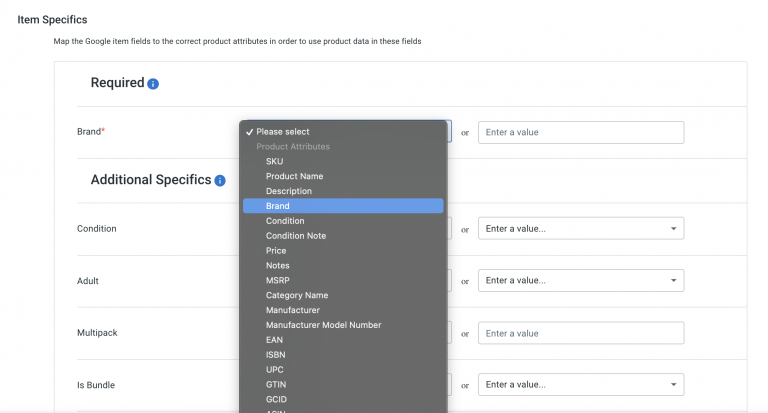Viewport: 768px width, 413px height.
Task: Pick the GTIN attribute
Action: (276, 370)
